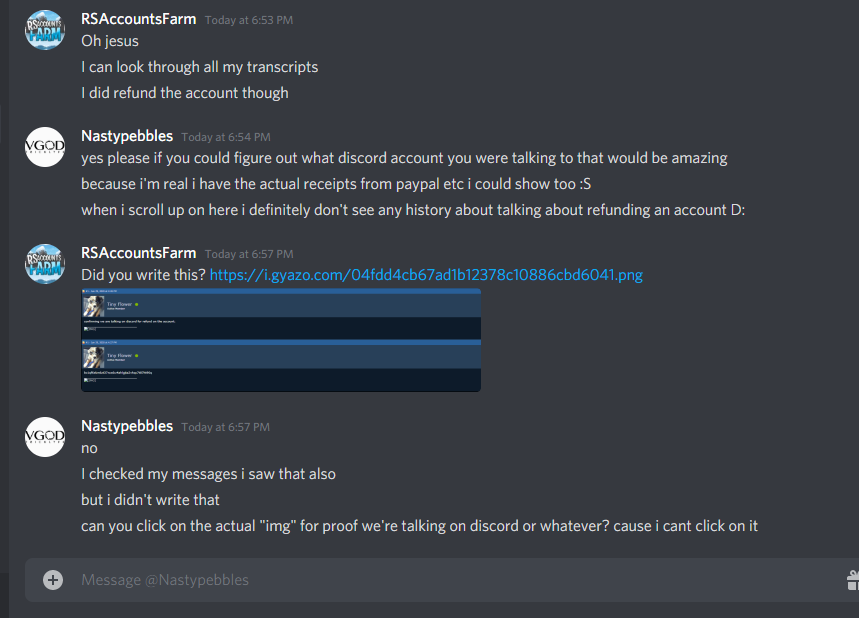859x618 pixels.
Task: Click RSAccountsFarm username above 'Did you write this?'
Action: [139, 253]
